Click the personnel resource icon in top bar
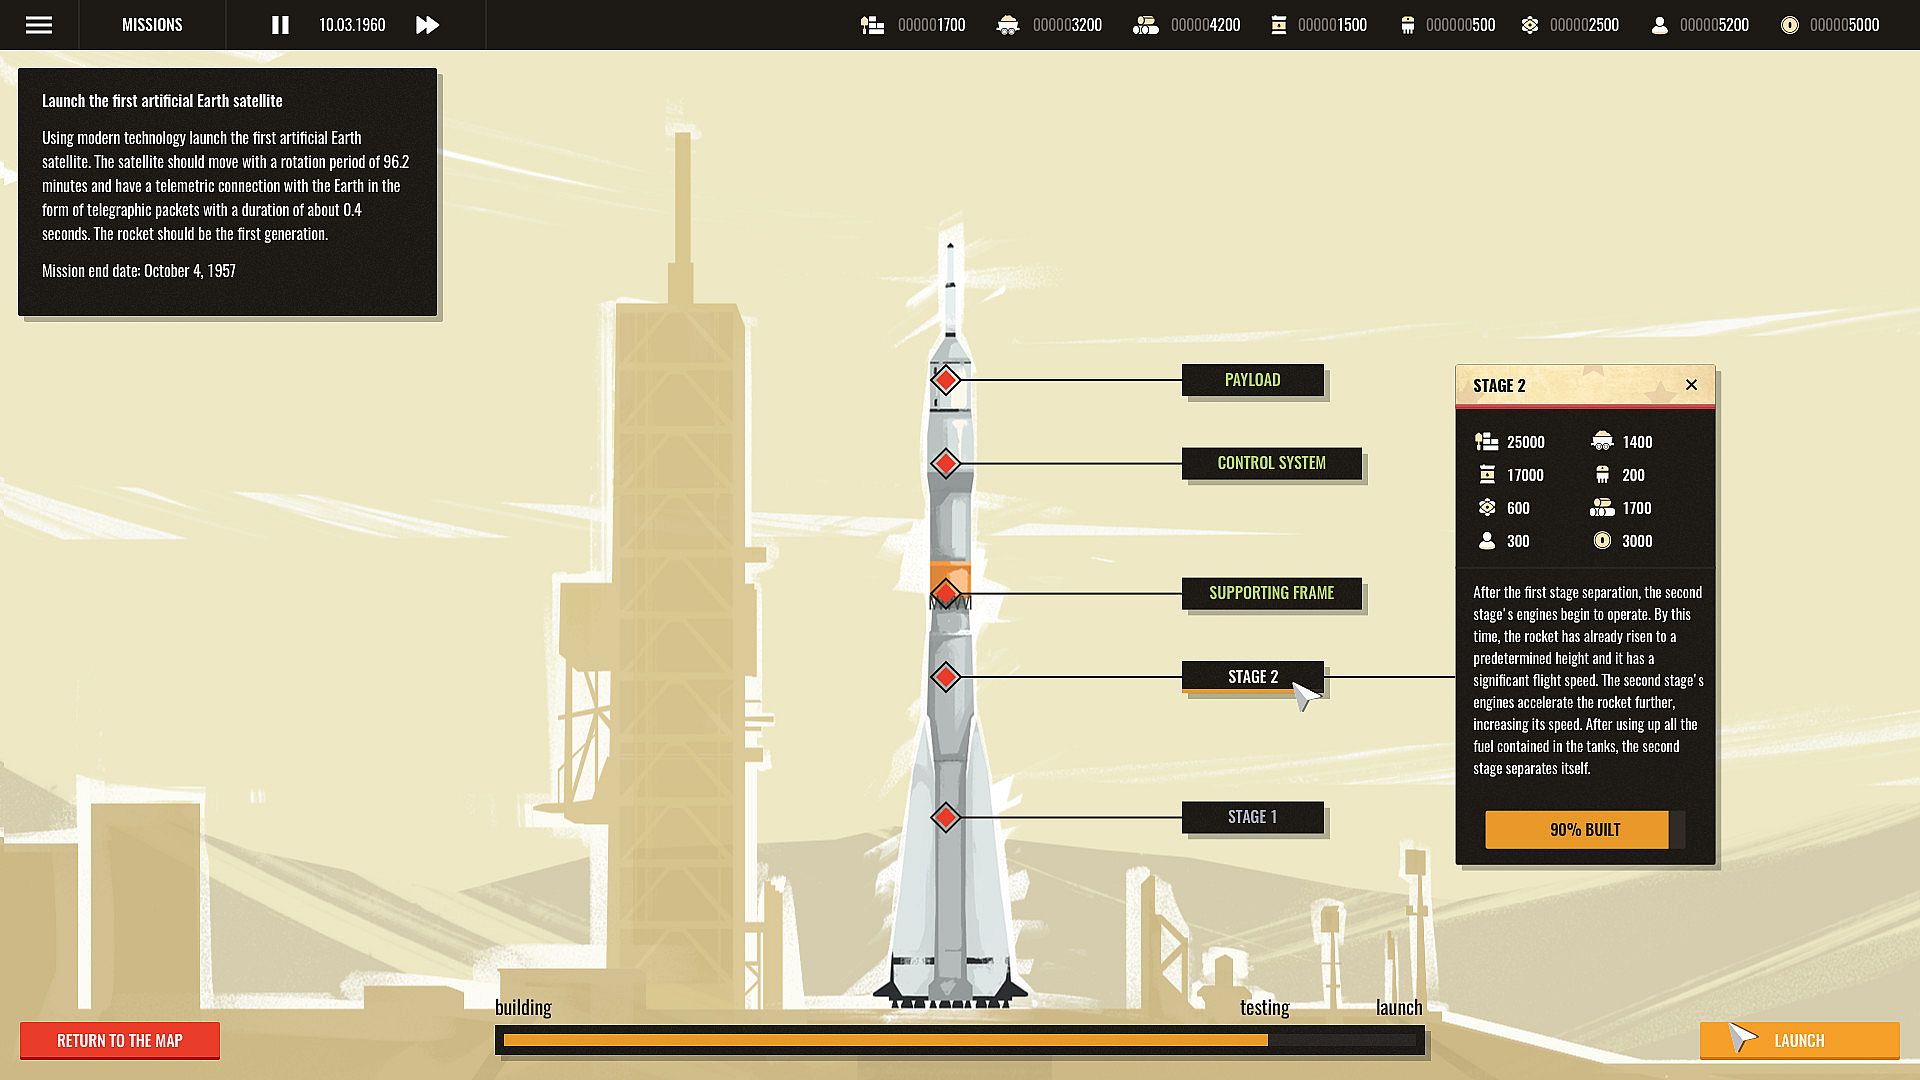This screenshot has width=1920, height=1080. click(x=1660, y=25)
